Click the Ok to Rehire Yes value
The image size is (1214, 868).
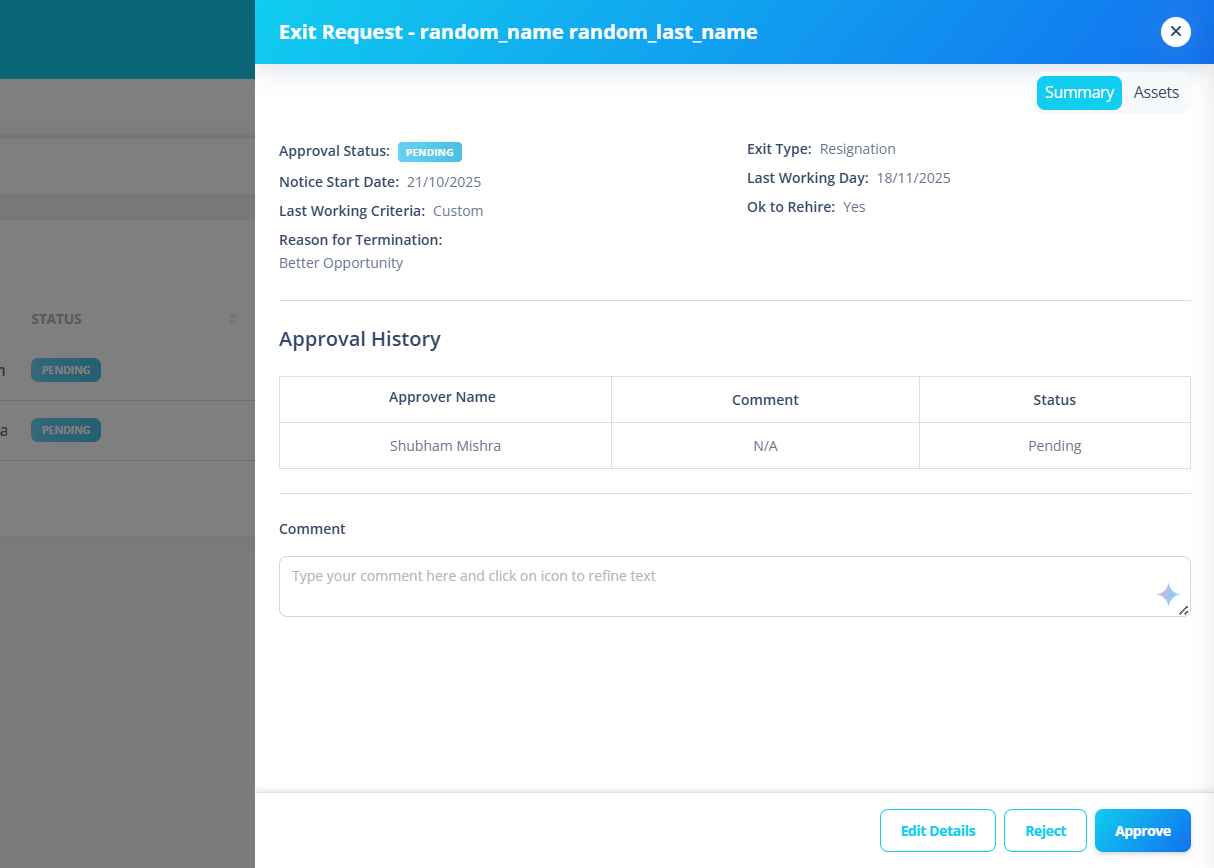click(x=854, y=207)
